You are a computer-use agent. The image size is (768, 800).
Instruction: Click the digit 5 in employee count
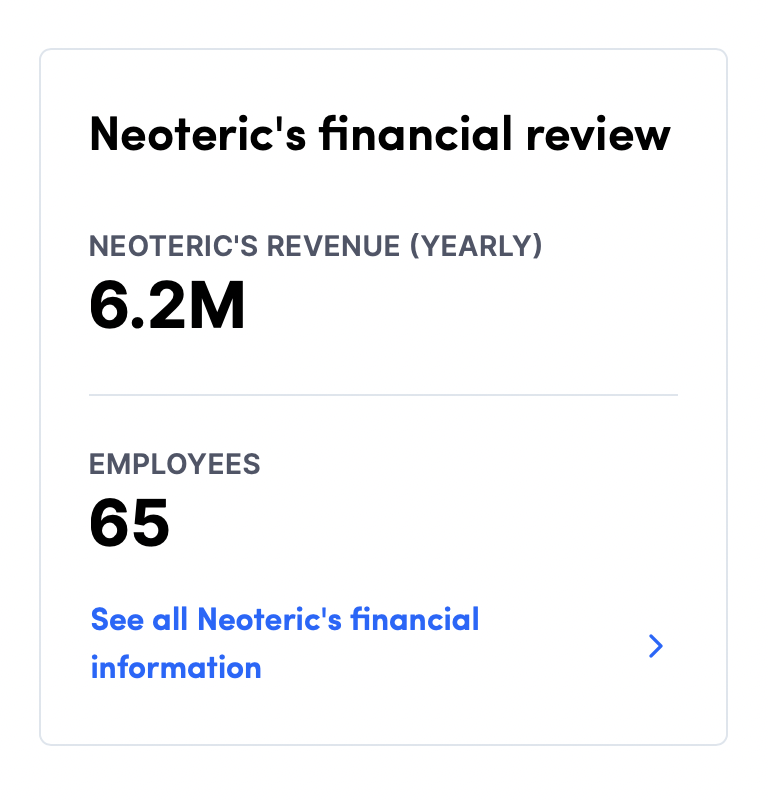150,522
